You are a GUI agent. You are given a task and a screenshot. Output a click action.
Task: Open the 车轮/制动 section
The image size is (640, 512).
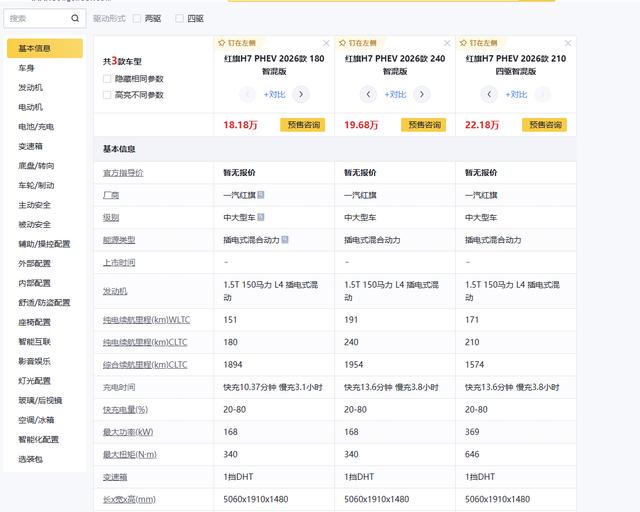(36, 185)
